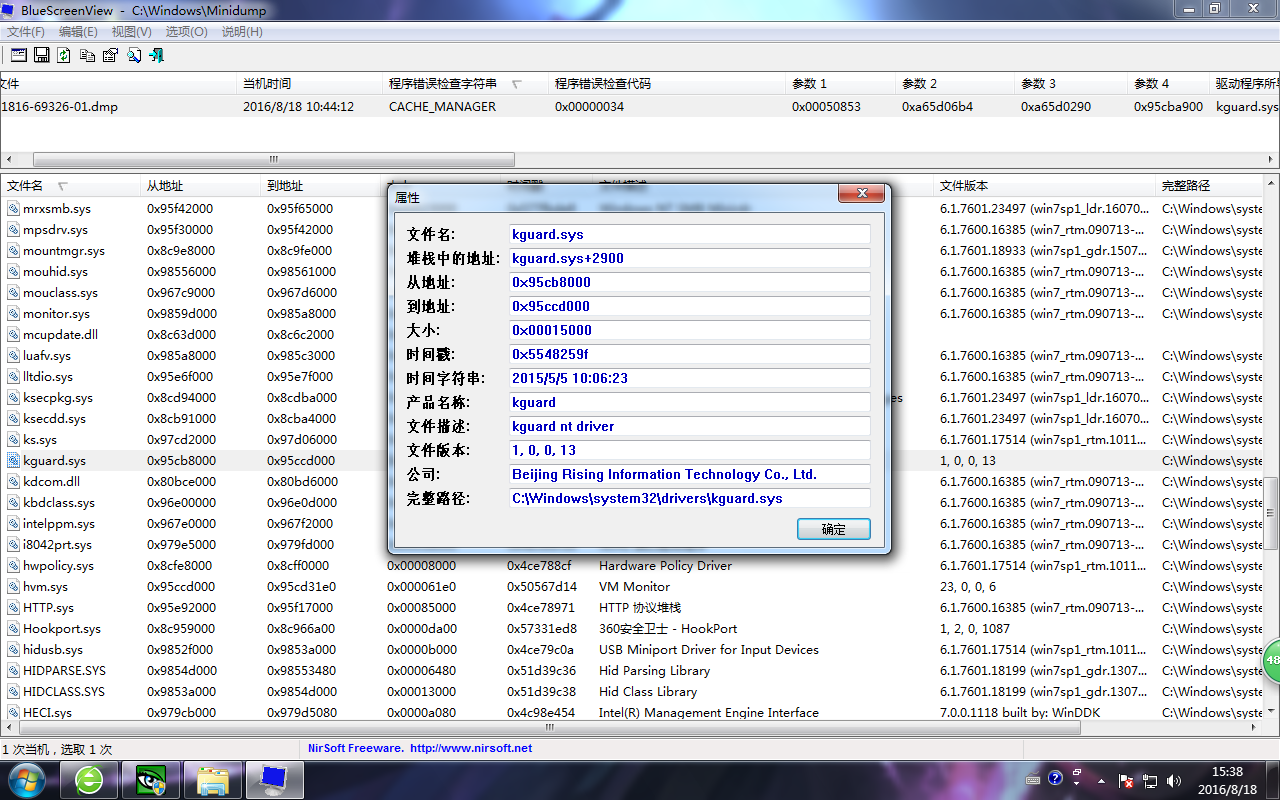Image resolution: width=1280 pixels, height=800 pixels.
Task: Open the Windows Start menu
Action: [x=26, y=779]
